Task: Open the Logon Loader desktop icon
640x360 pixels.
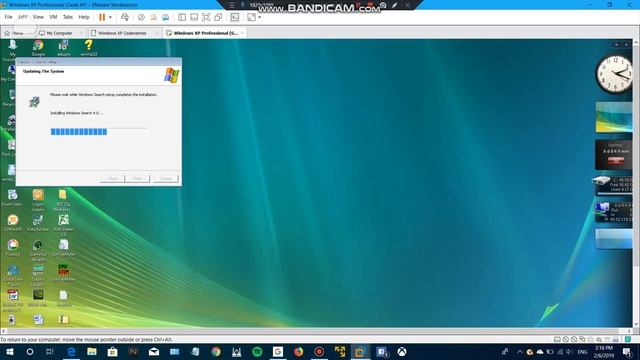Action: click(38, 200)
